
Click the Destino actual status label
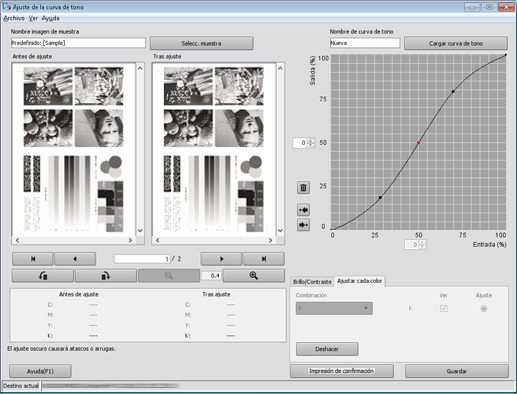click(21, 386)
